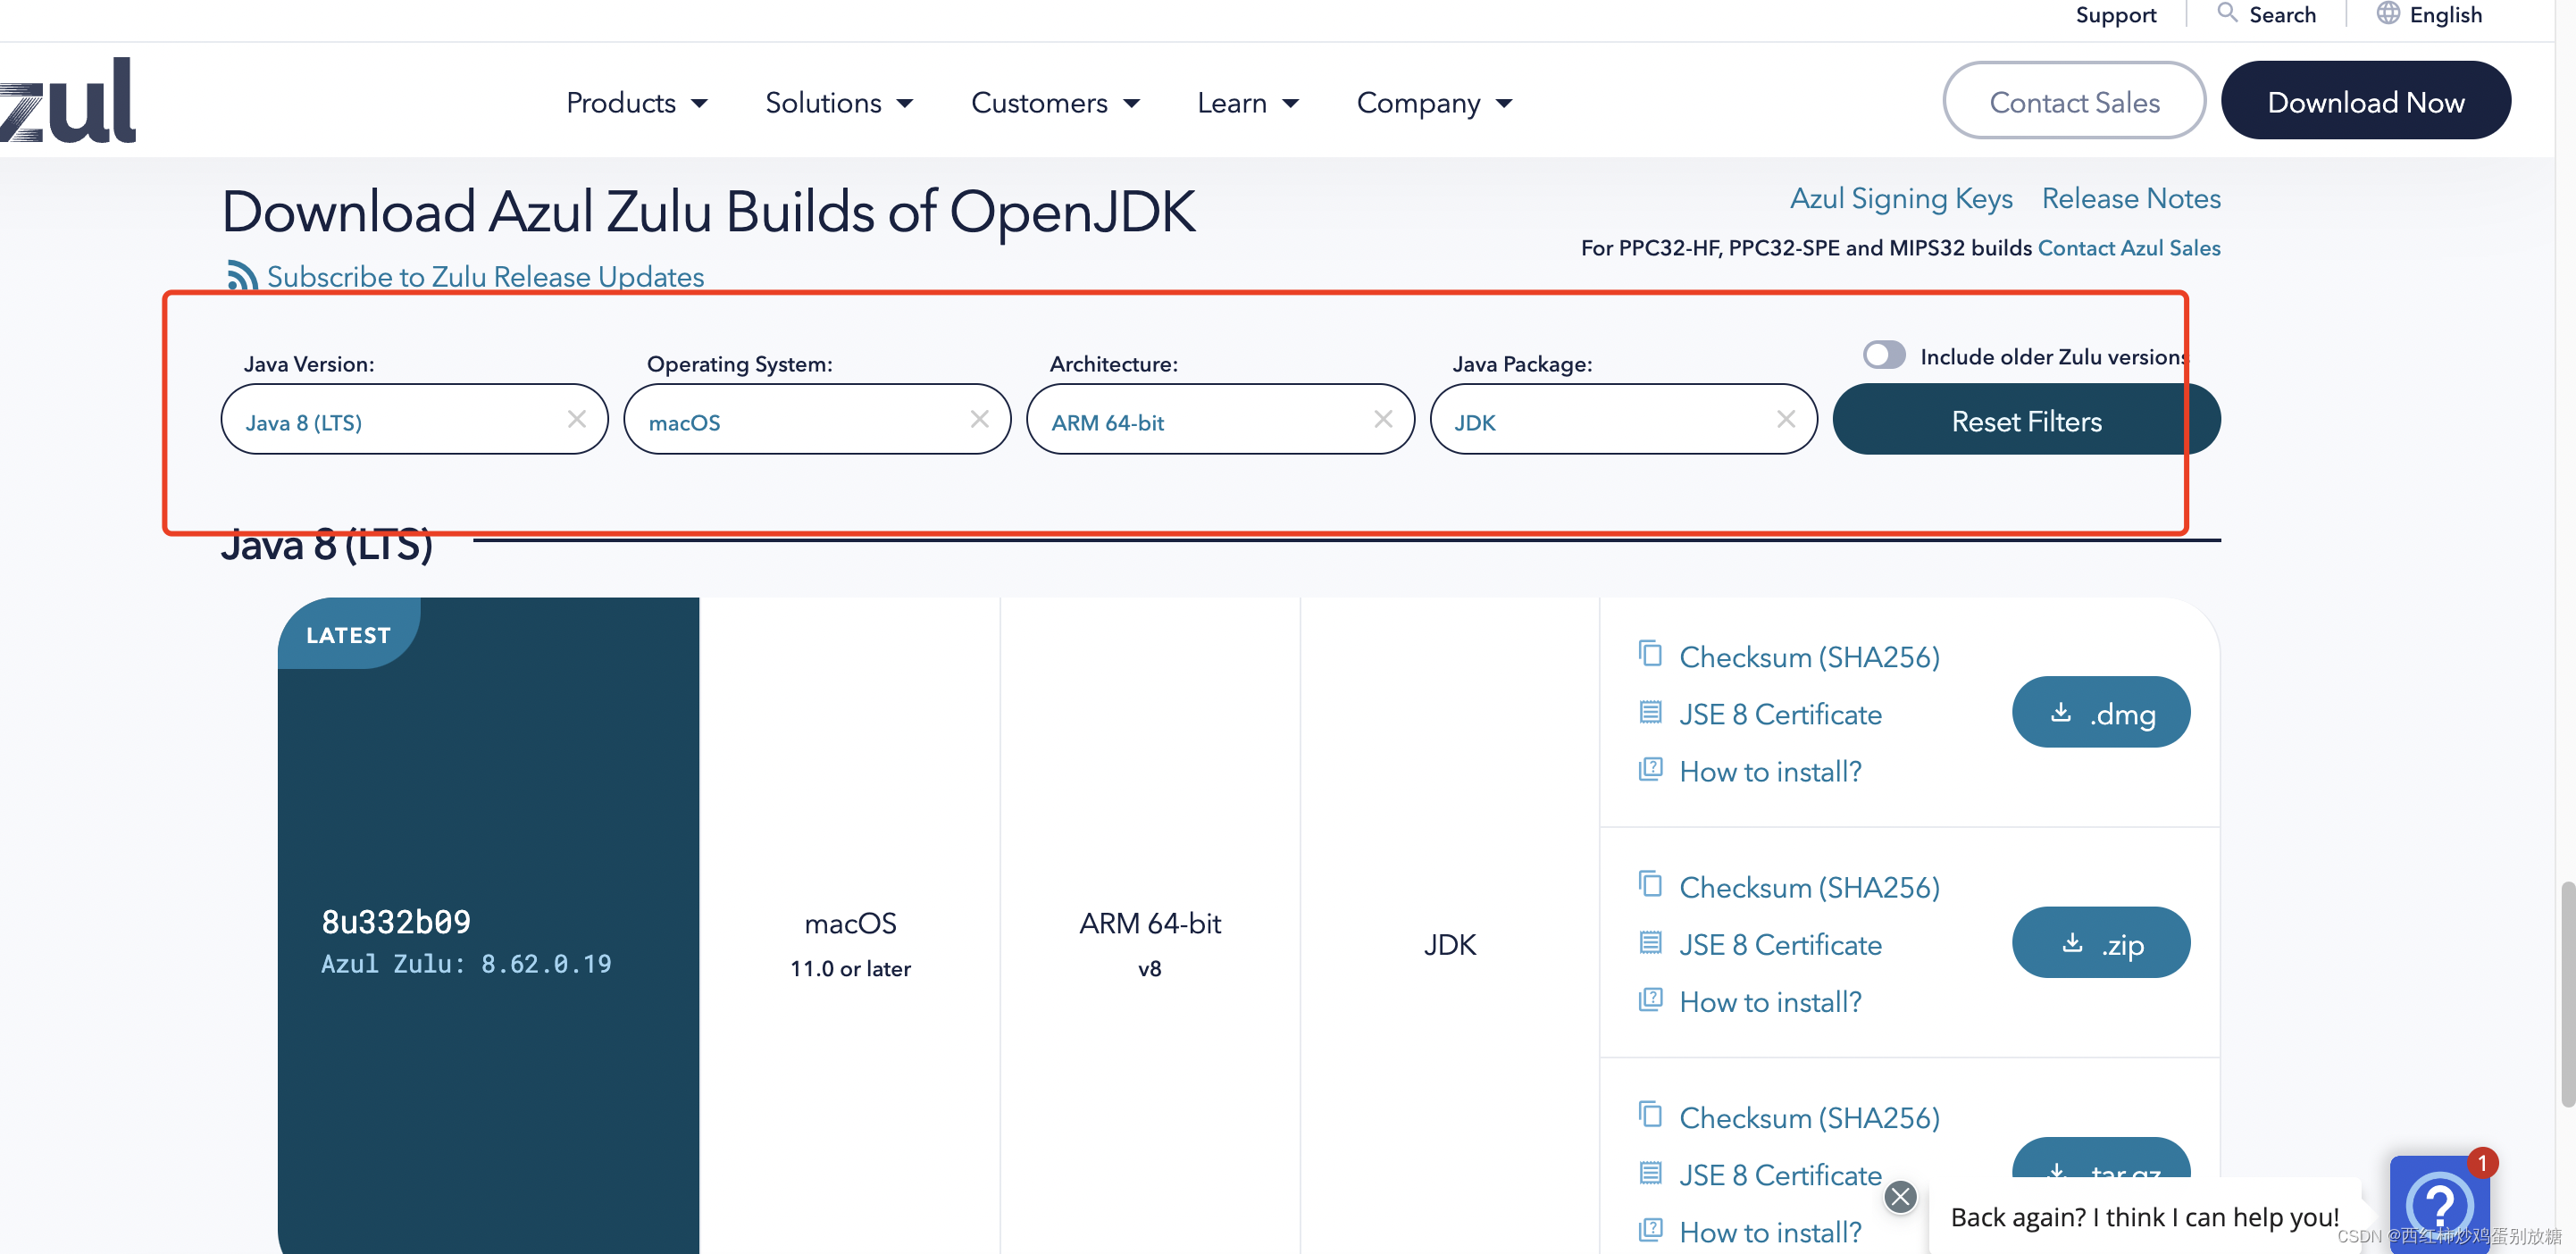Click the Azul logo

(68, 100)
